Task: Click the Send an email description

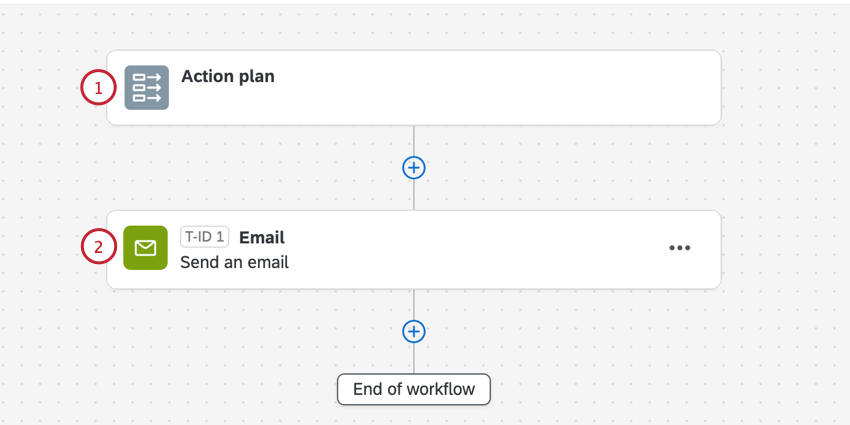Action: point(234,263)
